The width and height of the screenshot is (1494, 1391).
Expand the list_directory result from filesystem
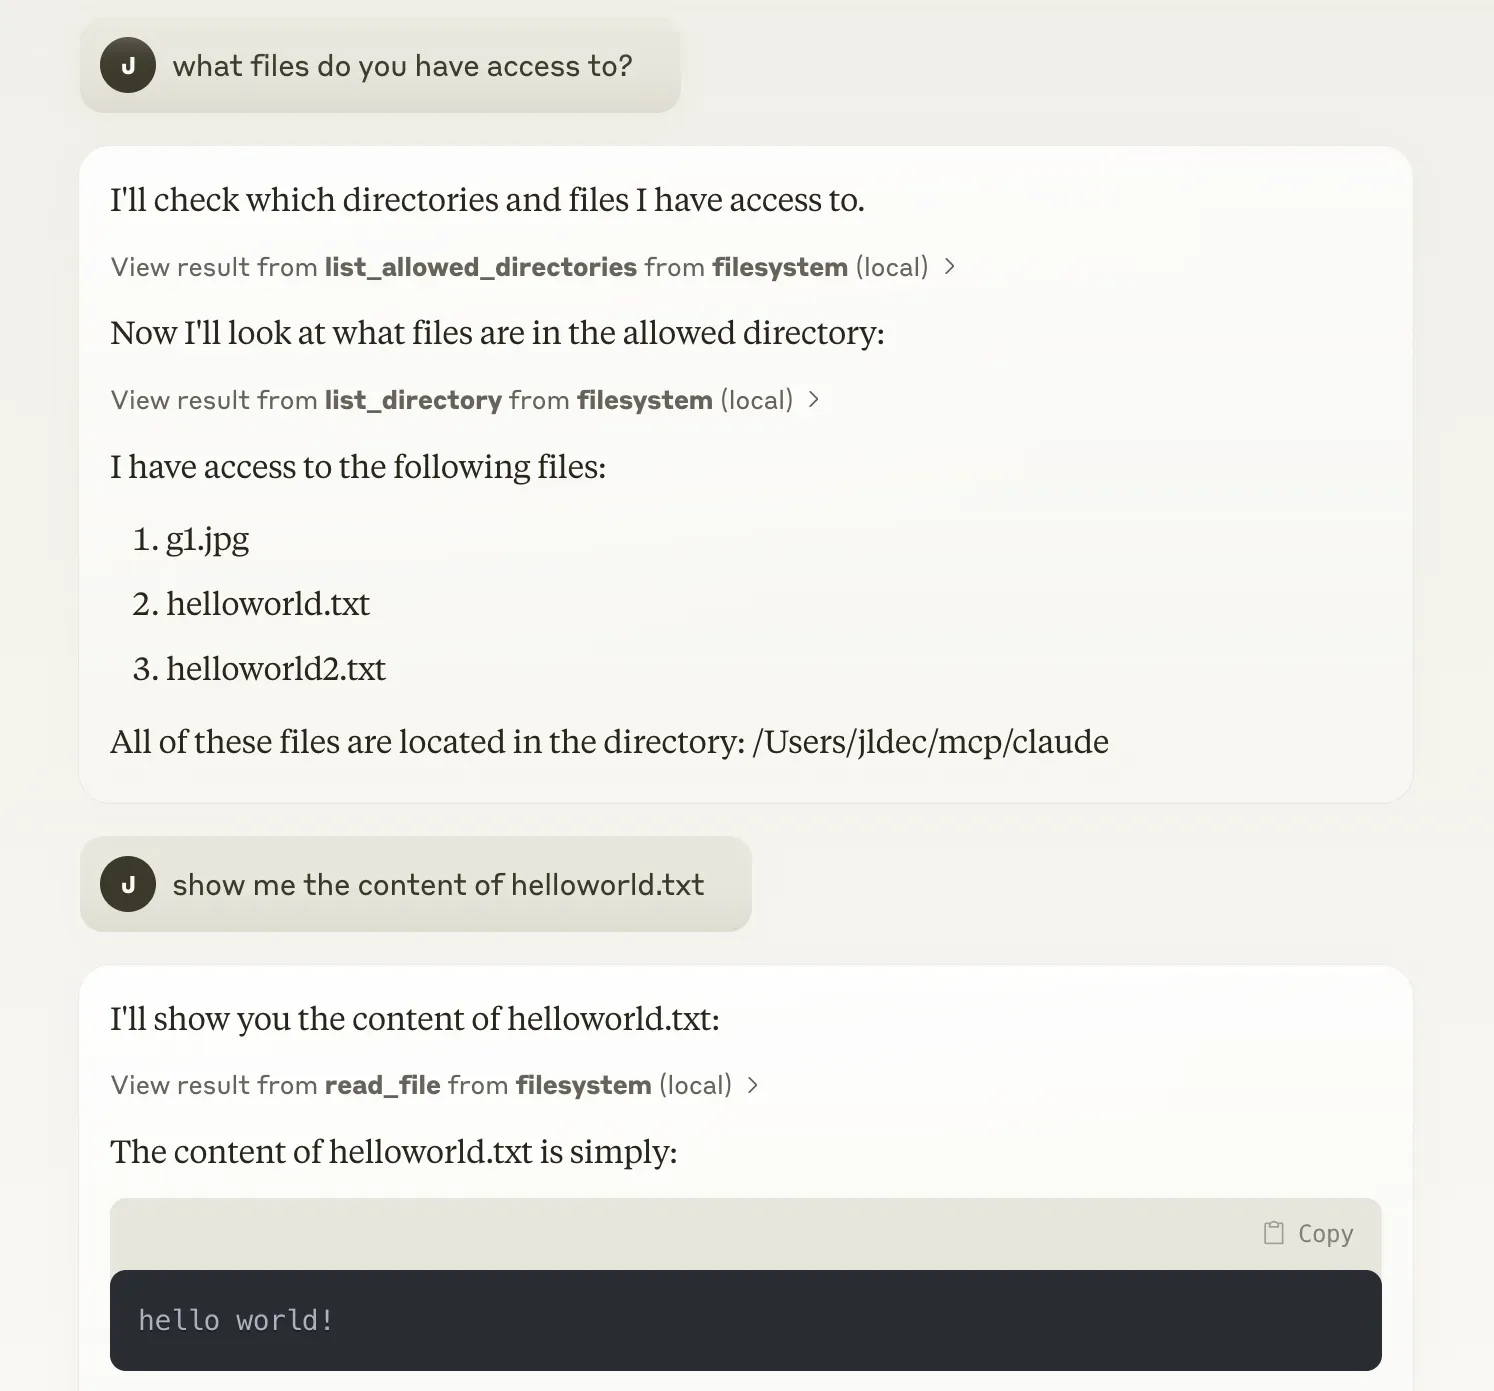tap(414, 399)
